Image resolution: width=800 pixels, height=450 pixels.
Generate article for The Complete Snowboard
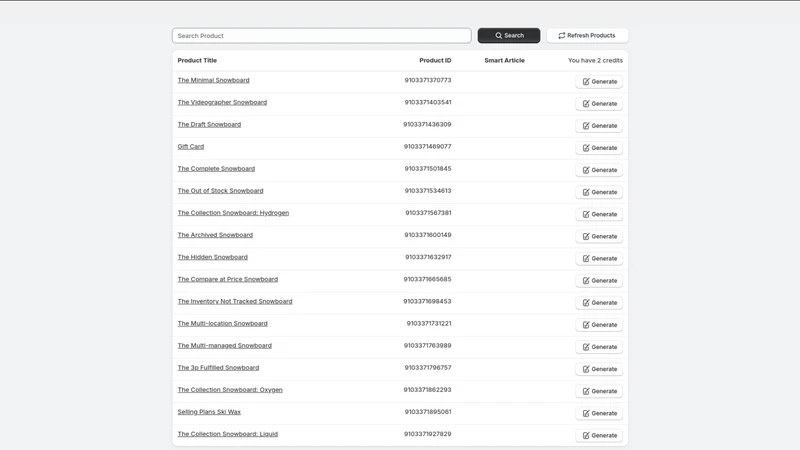point(599,170)
